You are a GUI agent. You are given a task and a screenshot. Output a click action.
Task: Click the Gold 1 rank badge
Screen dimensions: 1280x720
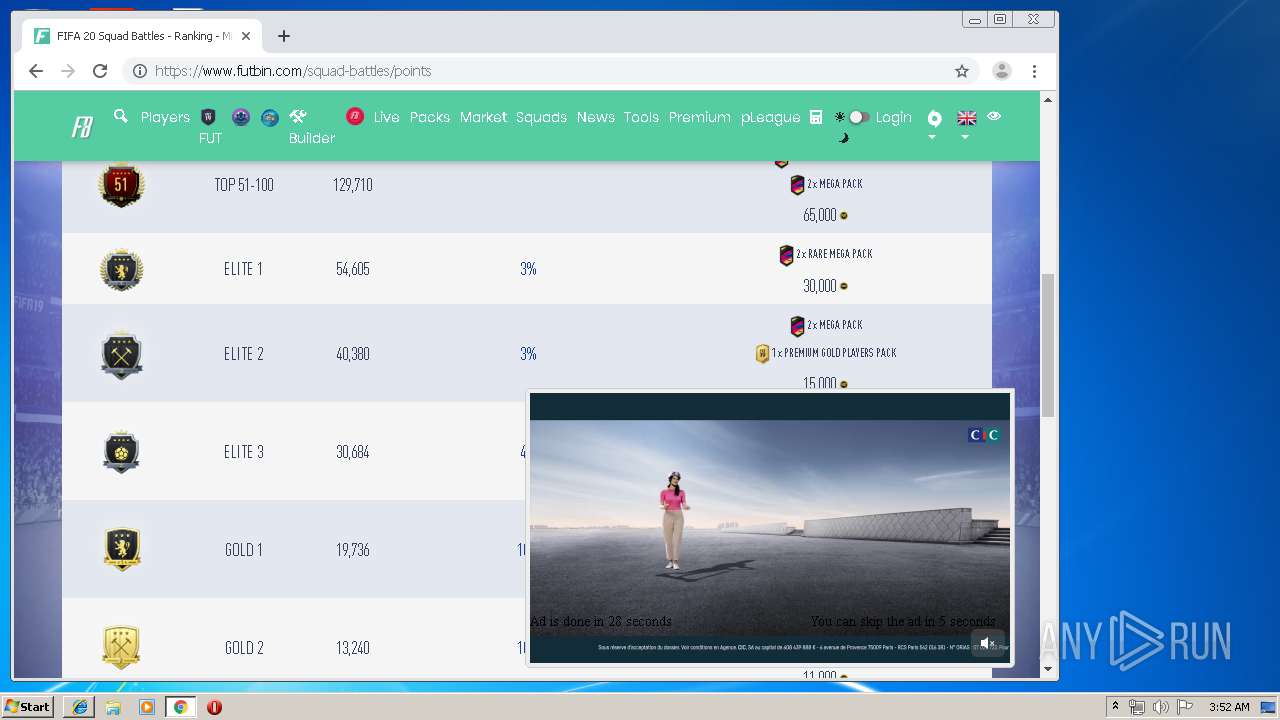click(x=122, y=549)
